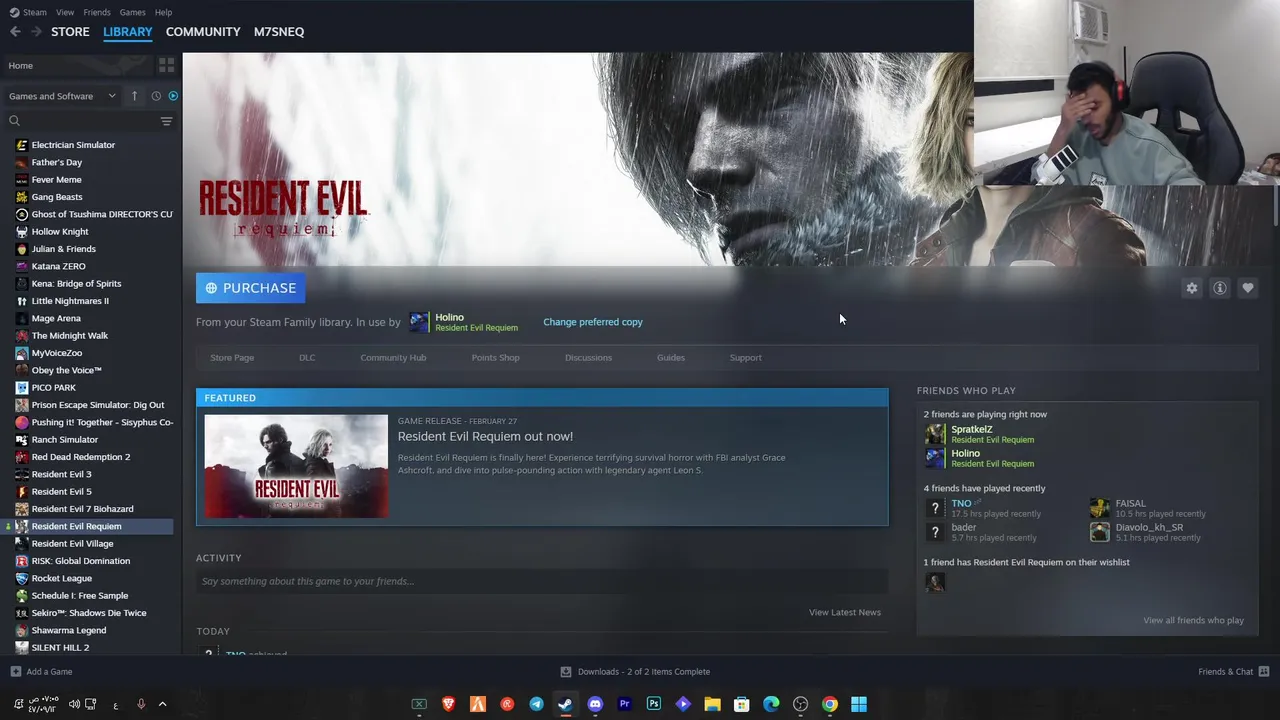Open the Downloads status icon
The image size is (1280, 720).
click(566, 672)
